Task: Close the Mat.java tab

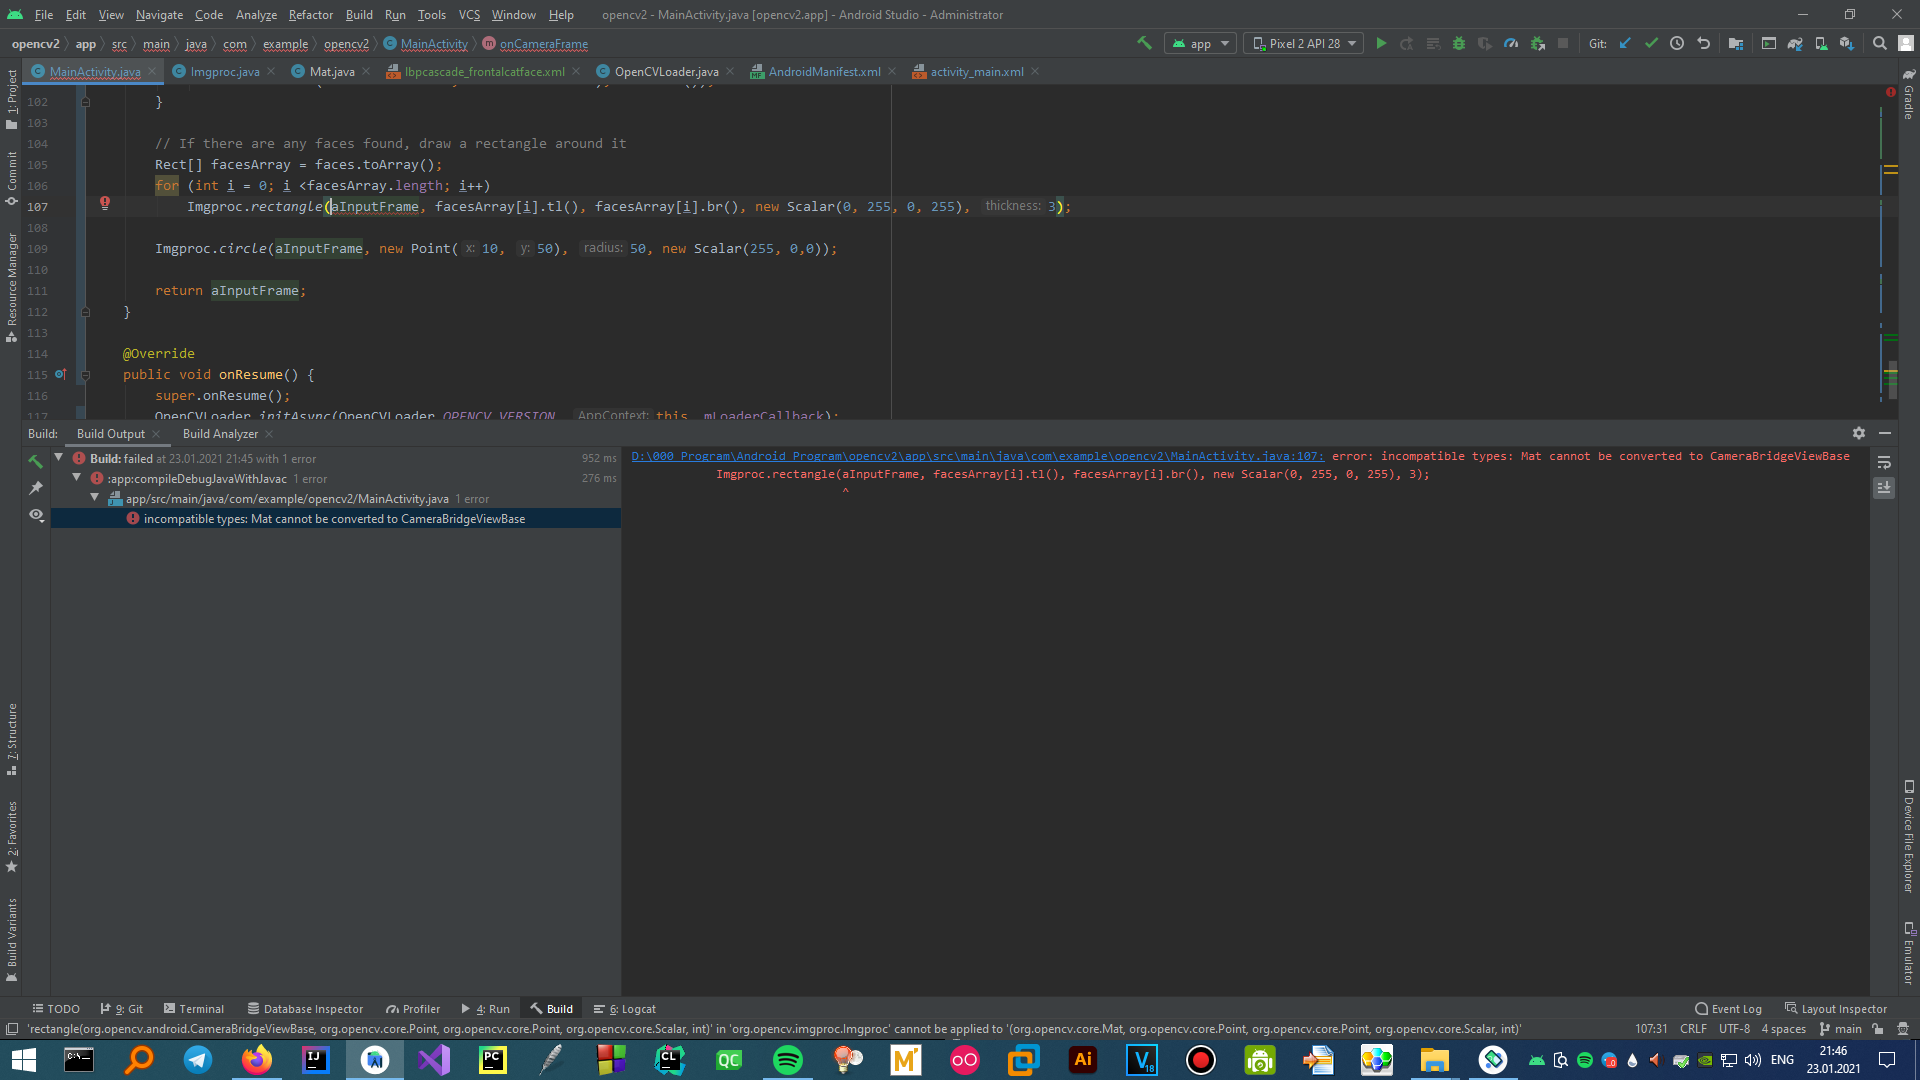Action: pyautogui.click(x=366, y=72)
